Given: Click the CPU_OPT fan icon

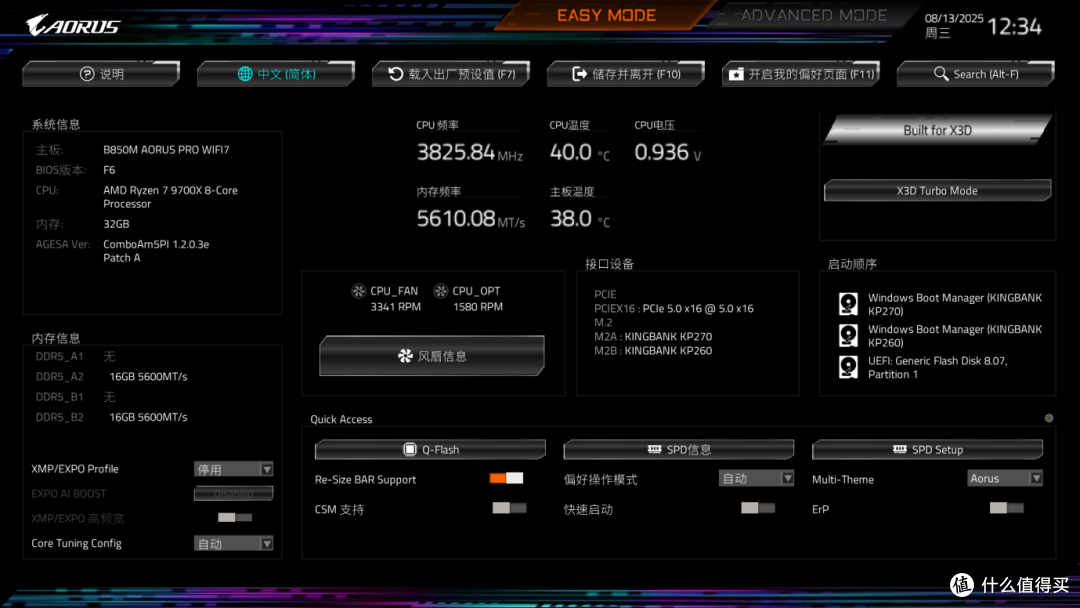Looking at the screenshot, I should (441, 291).
